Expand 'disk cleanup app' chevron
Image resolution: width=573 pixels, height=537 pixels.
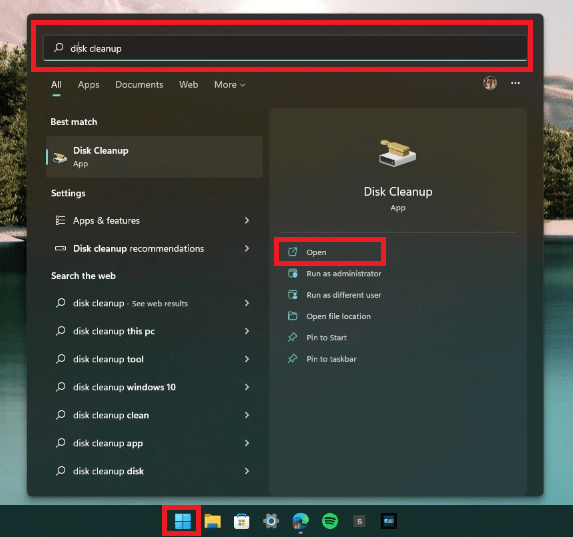coord(247,443)
